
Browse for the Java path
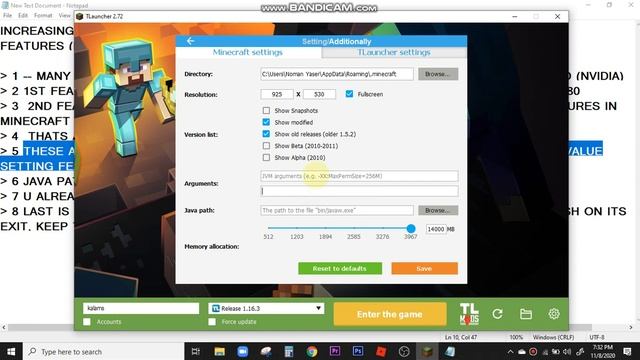pos(438,210)
